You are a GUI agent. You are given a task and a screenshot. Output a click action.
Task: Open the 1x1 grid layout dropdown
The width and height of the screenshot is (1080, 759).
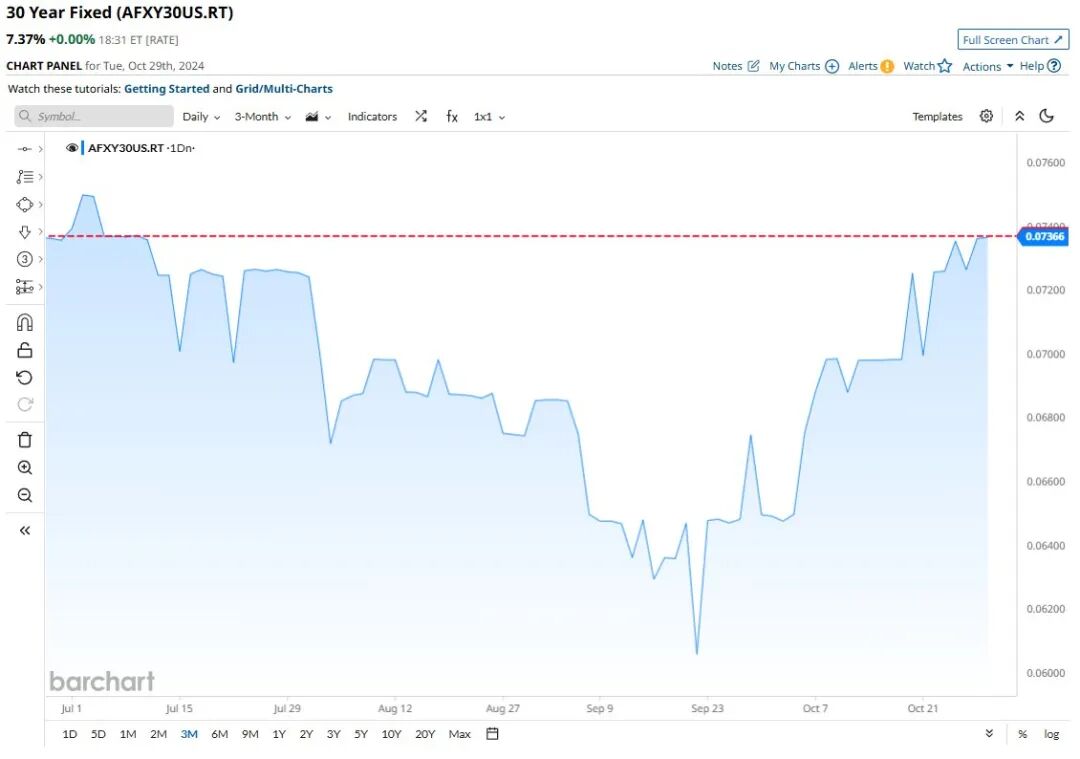coord(489,117)
